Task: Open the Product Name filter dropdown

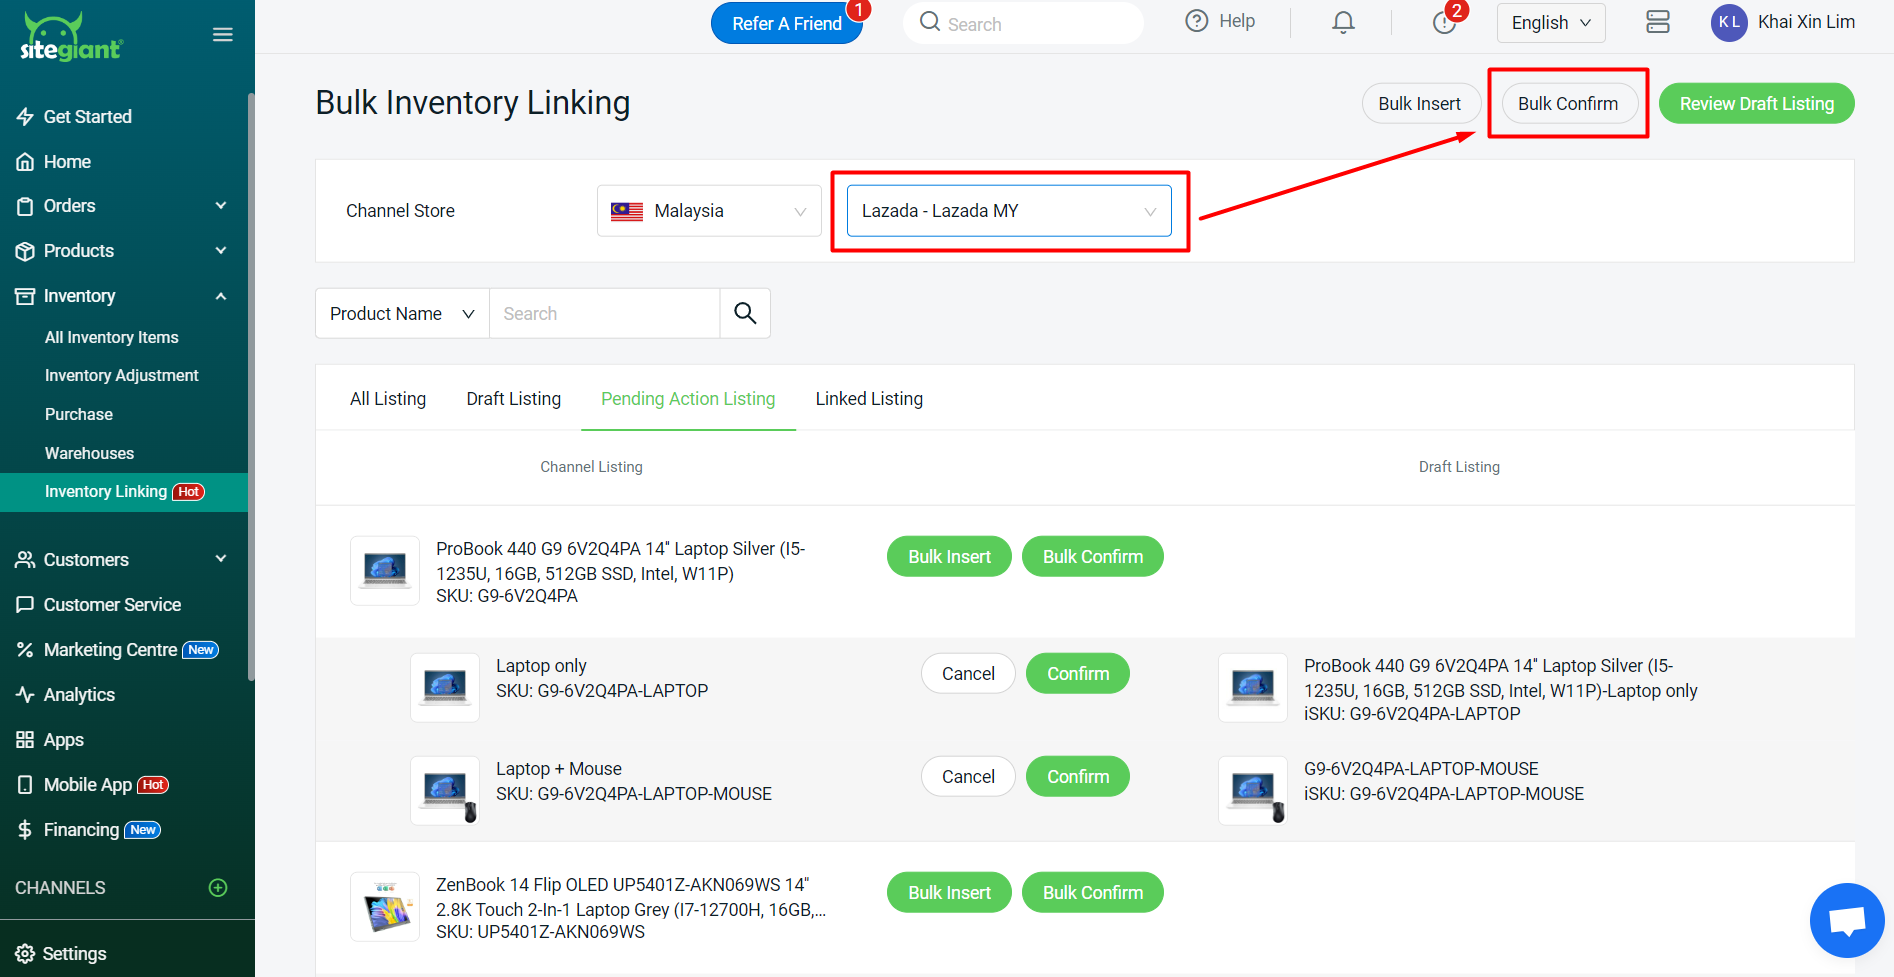Action: tap(402, 314)
